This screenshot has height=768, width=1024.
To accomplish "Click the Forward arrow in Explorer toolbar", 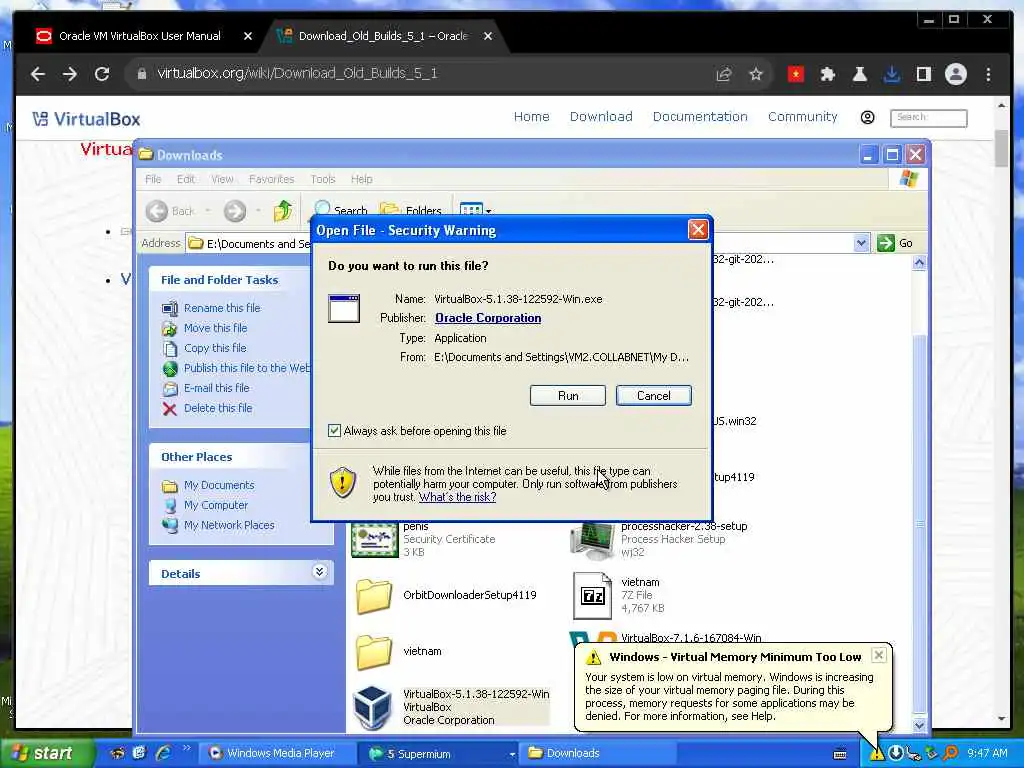I will click(235, 210).
